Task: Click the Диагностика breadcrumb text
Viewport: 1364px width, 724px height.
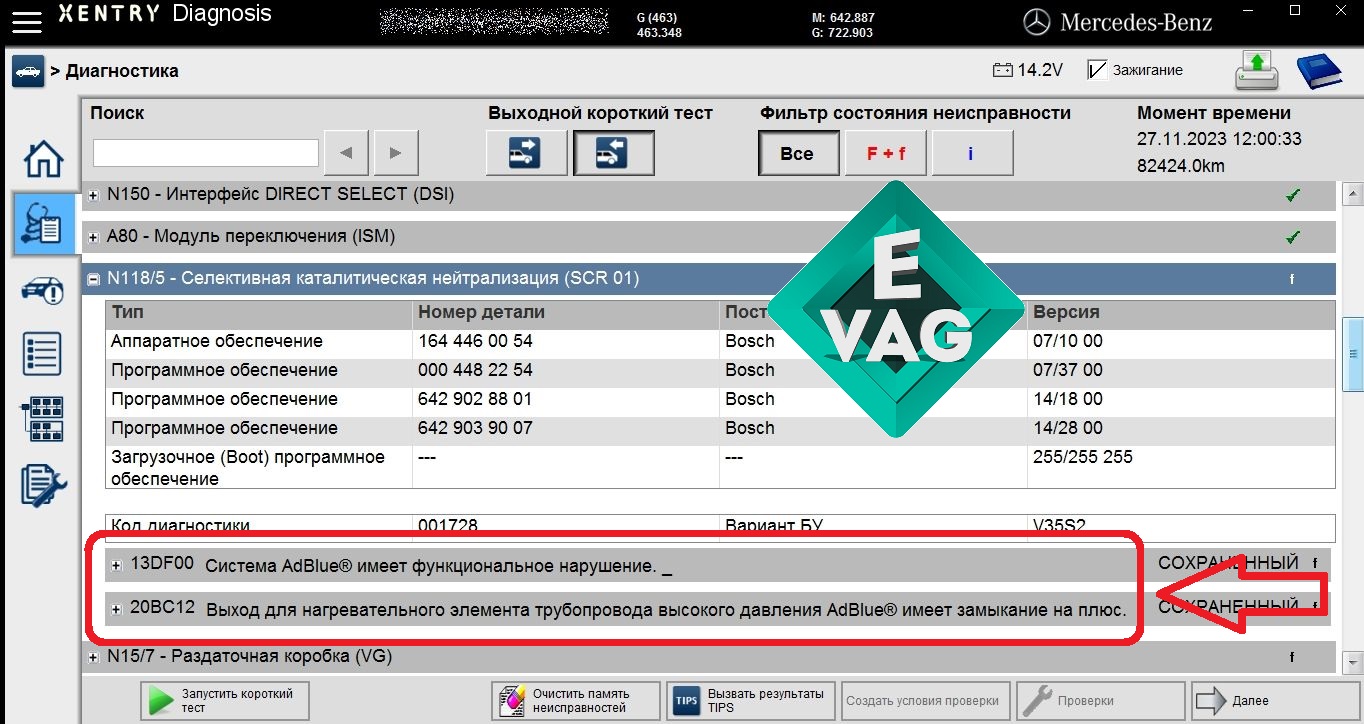Action: point(122,71)
